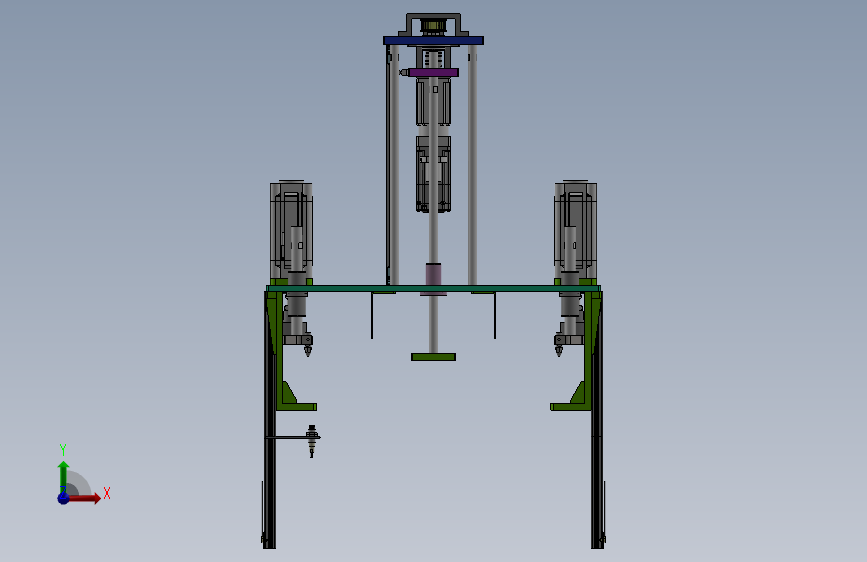Select the left gray motor cylinder
This screenshot has width=867, height=562.
[x=291, y=232]
